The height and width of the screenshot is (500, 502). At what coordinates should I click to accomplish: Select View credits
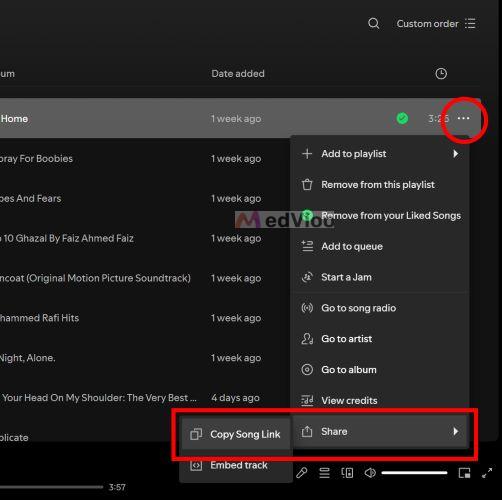[380, 400]
